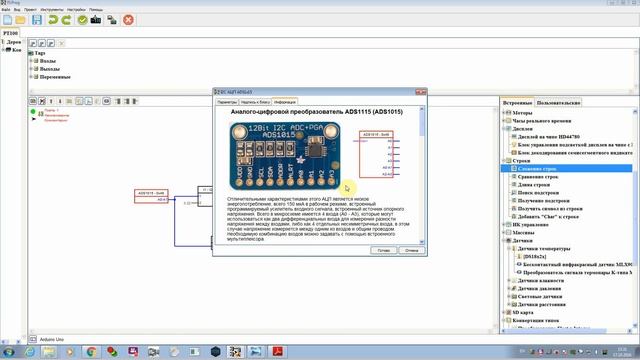Click crossed-out board icon in board toolbar
The width and height of the screenshot is (640, 360).
pos(42,101)
